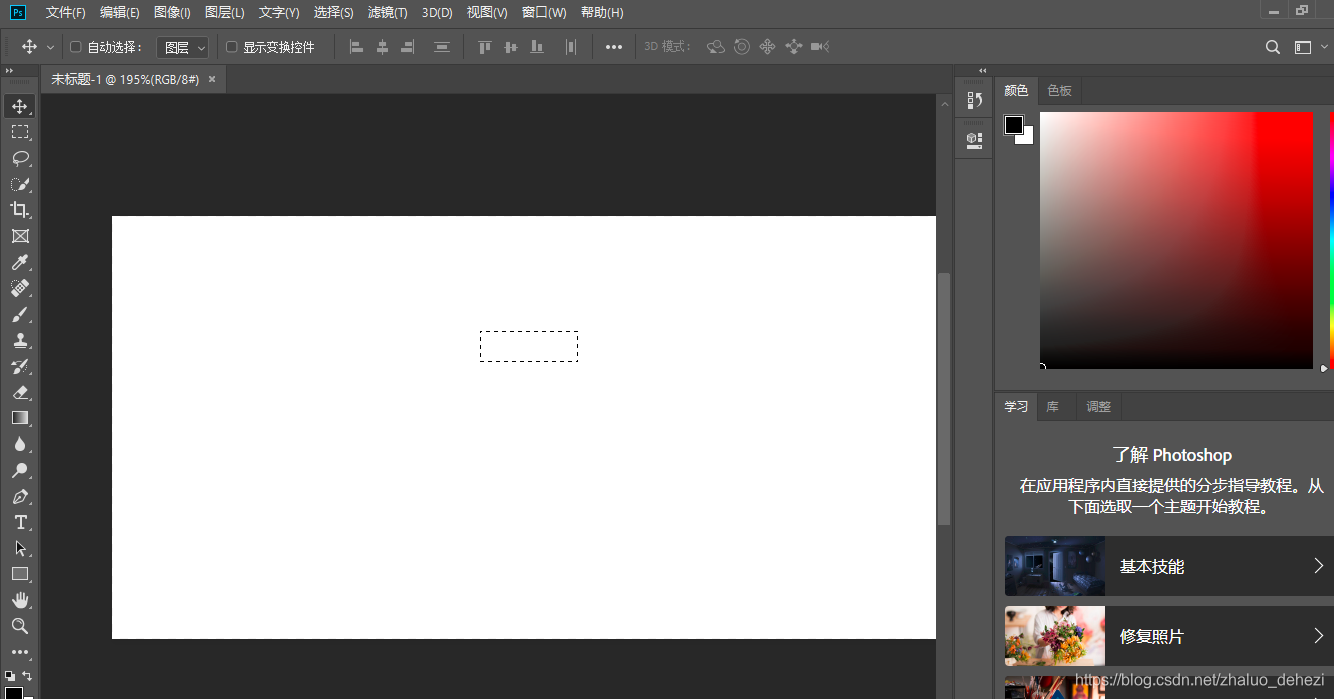The width and height of the screenshot is (1334, 699).
Task: Select the History Brush tool
Action: point(20,366)
